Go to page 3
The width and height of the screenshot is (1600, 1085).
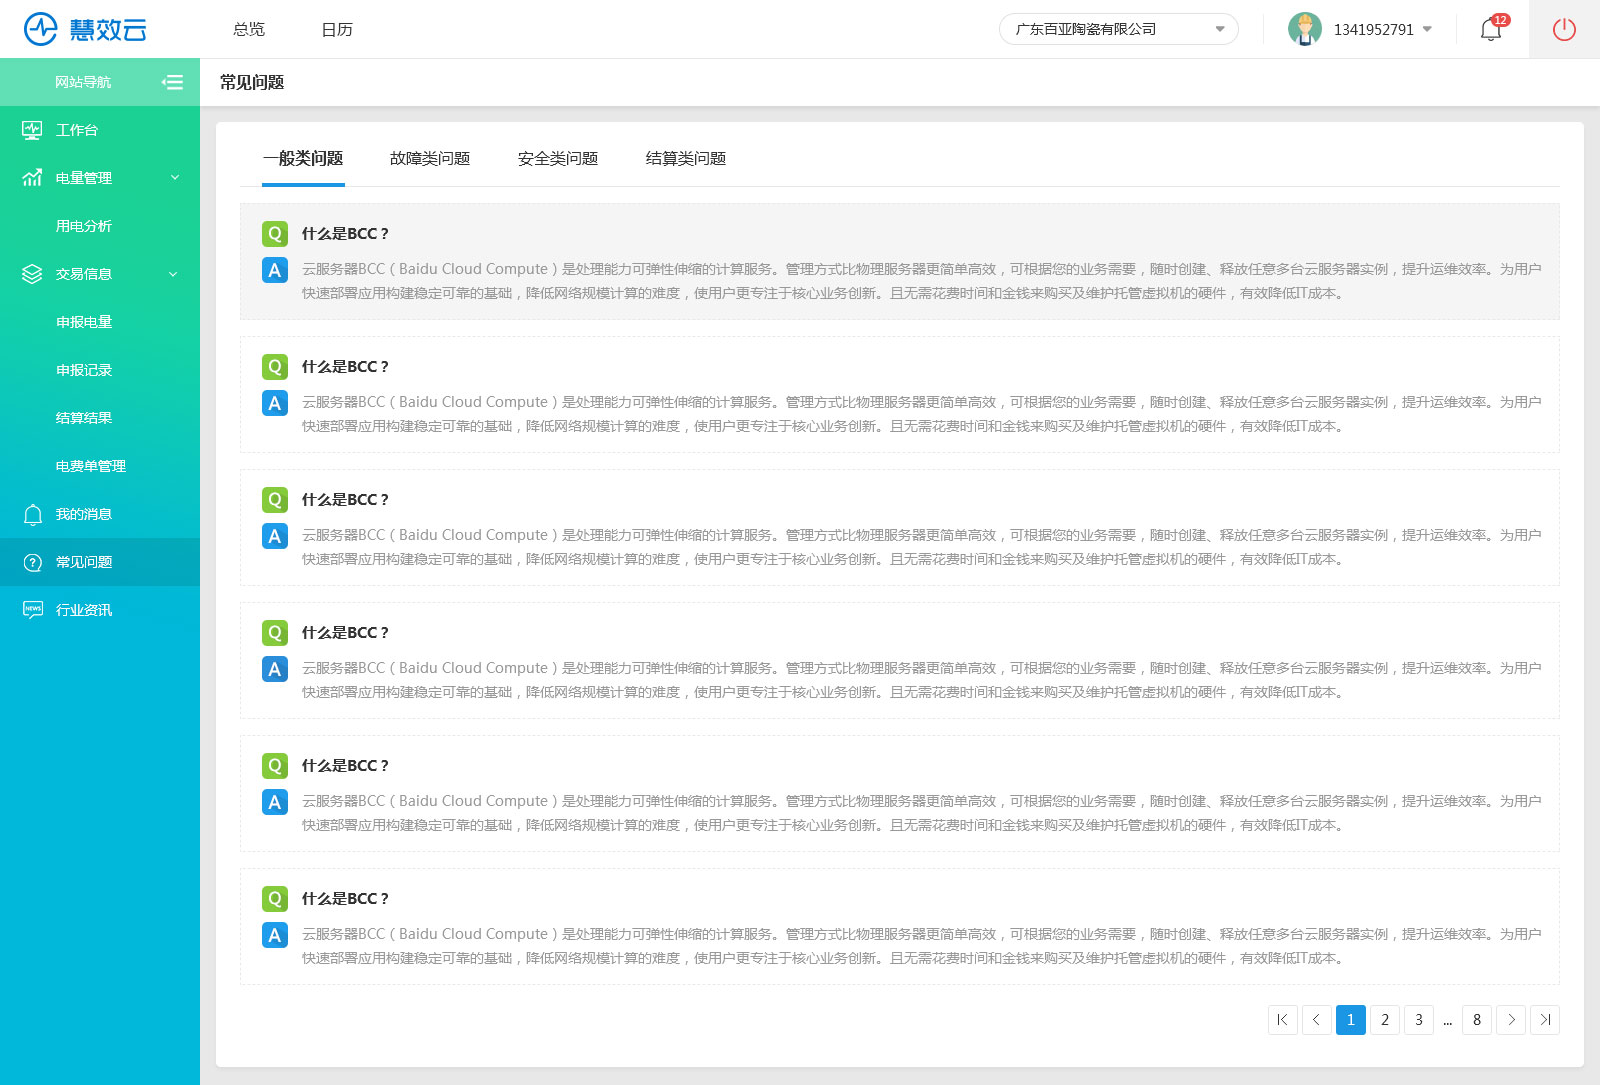(x=1419, y=1020)
